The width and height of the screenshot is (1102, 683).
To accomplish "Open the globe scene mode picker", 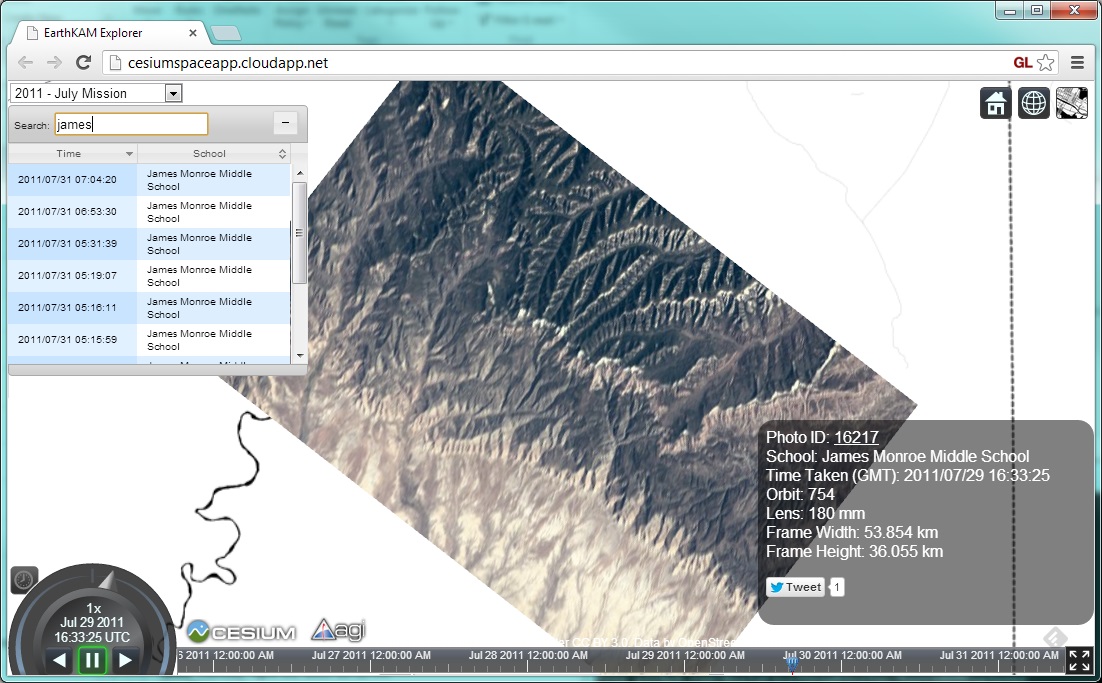I will pyautogui.click(x=1033, y=103).
